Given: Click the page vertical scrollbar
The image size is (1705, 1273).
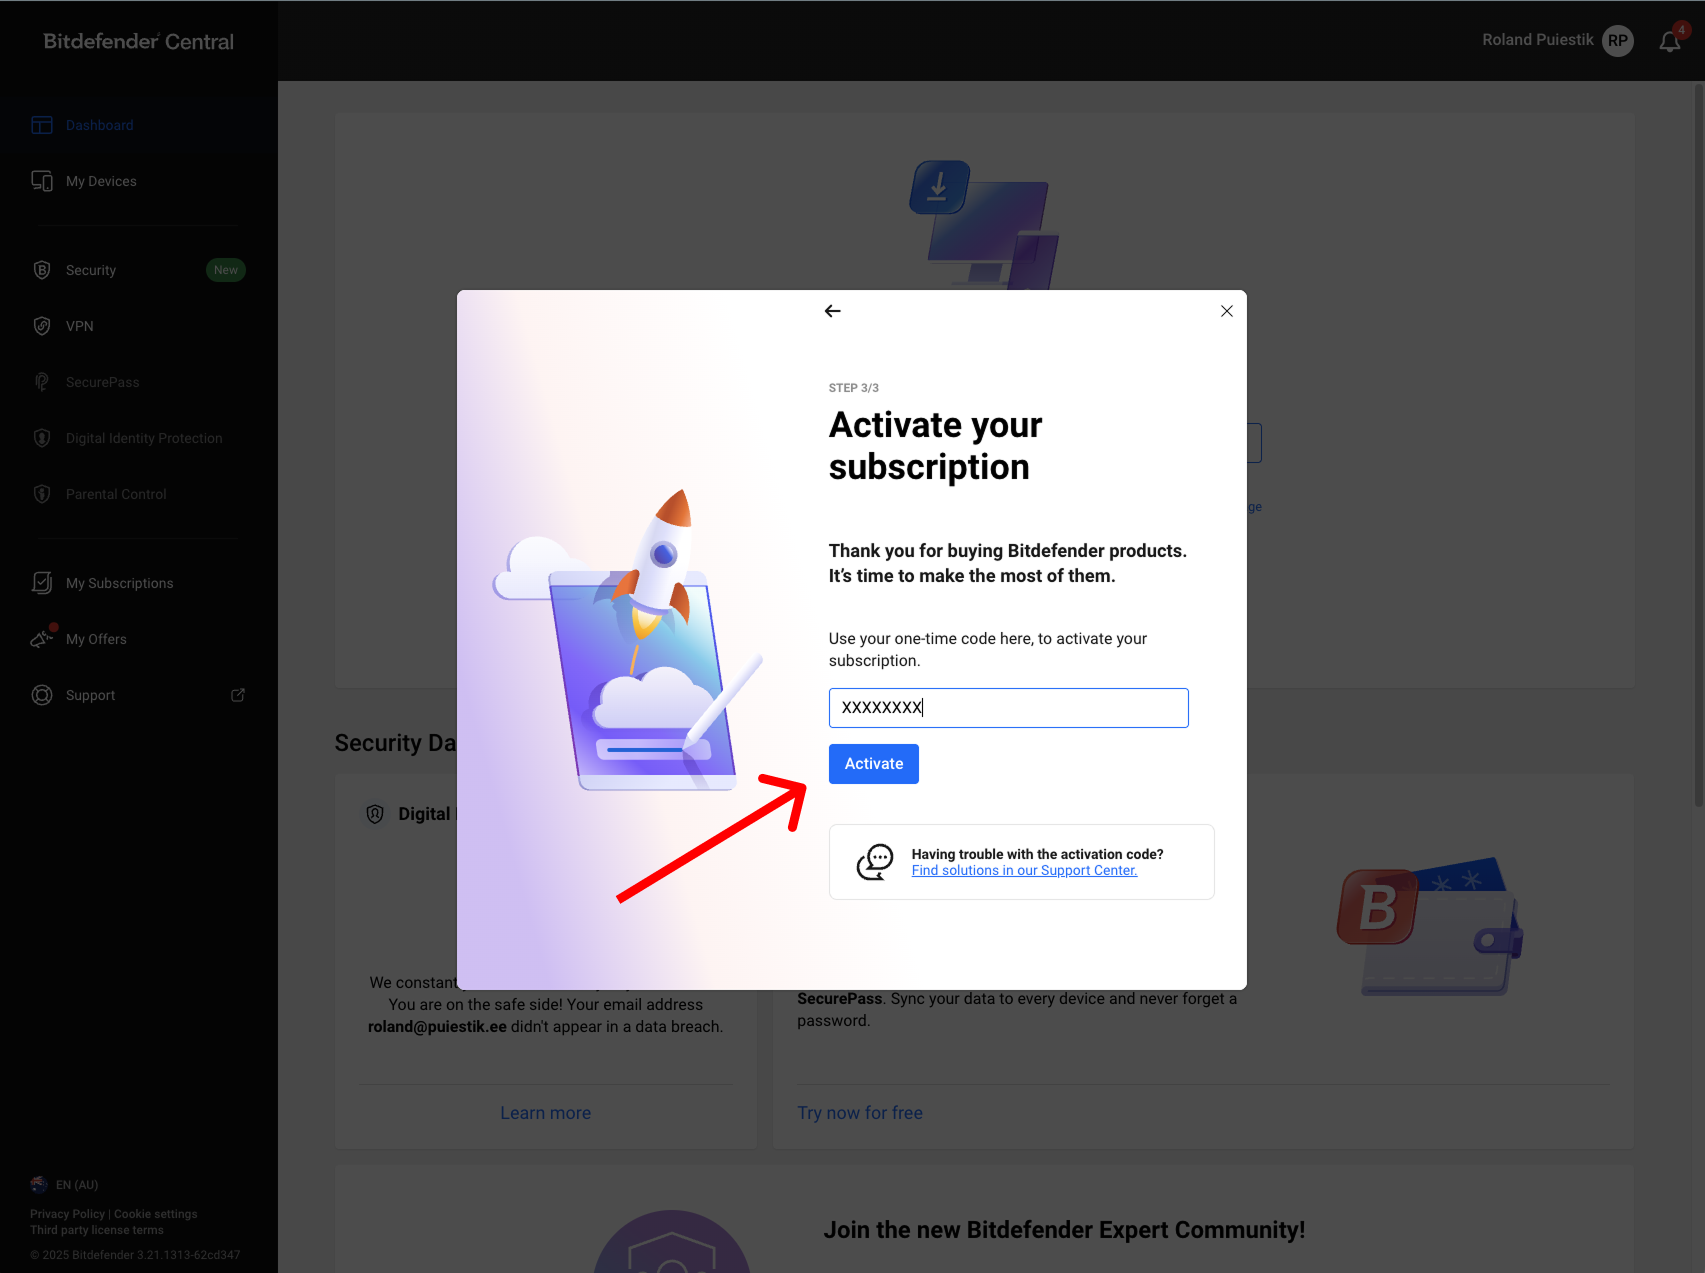Looking at the screenshot, I should click(x=1698, y=445).
